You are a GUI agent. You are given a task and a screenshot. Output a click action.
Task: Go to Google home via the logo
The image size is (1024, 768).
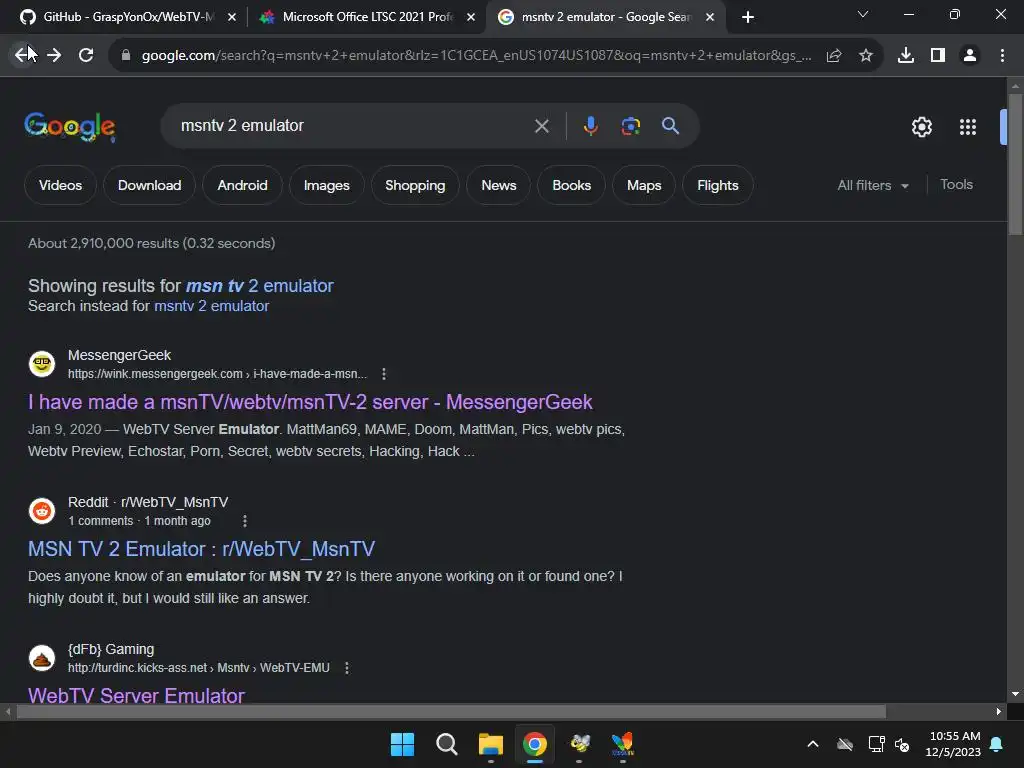click(x=70, y=127)
